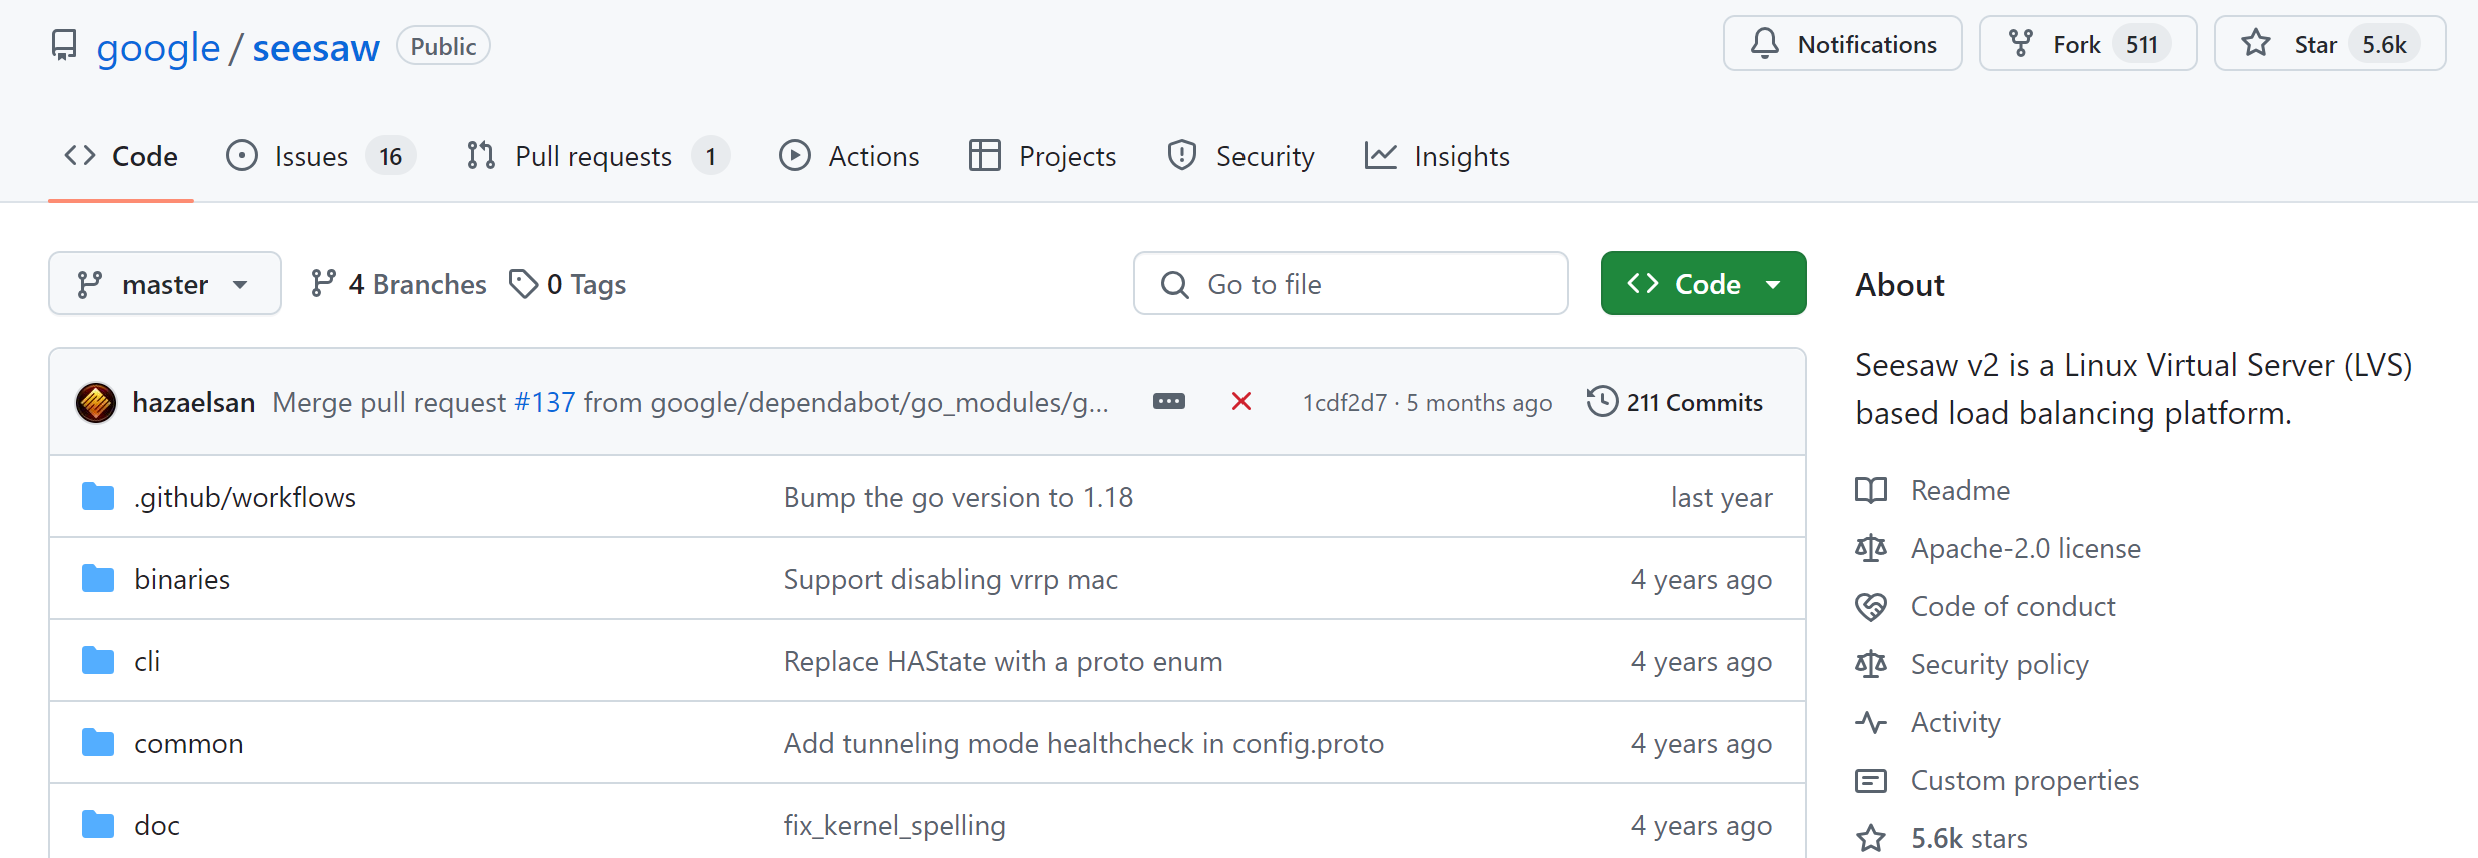Star the seesaw repository
This screenshot has height=858, width=2478.
[x=2329, y=44]
